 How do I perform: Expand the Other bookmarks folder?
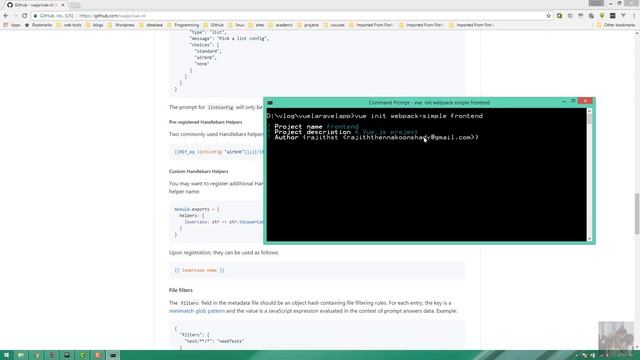(616, 25)
